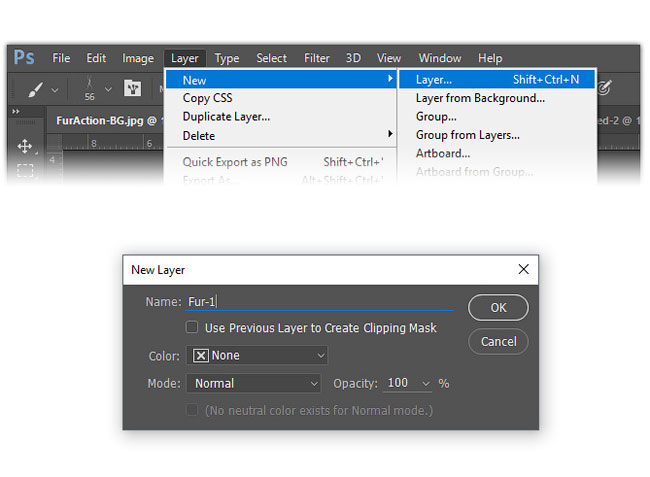
Task: Open the Layer menu
Action: point(184,58)
